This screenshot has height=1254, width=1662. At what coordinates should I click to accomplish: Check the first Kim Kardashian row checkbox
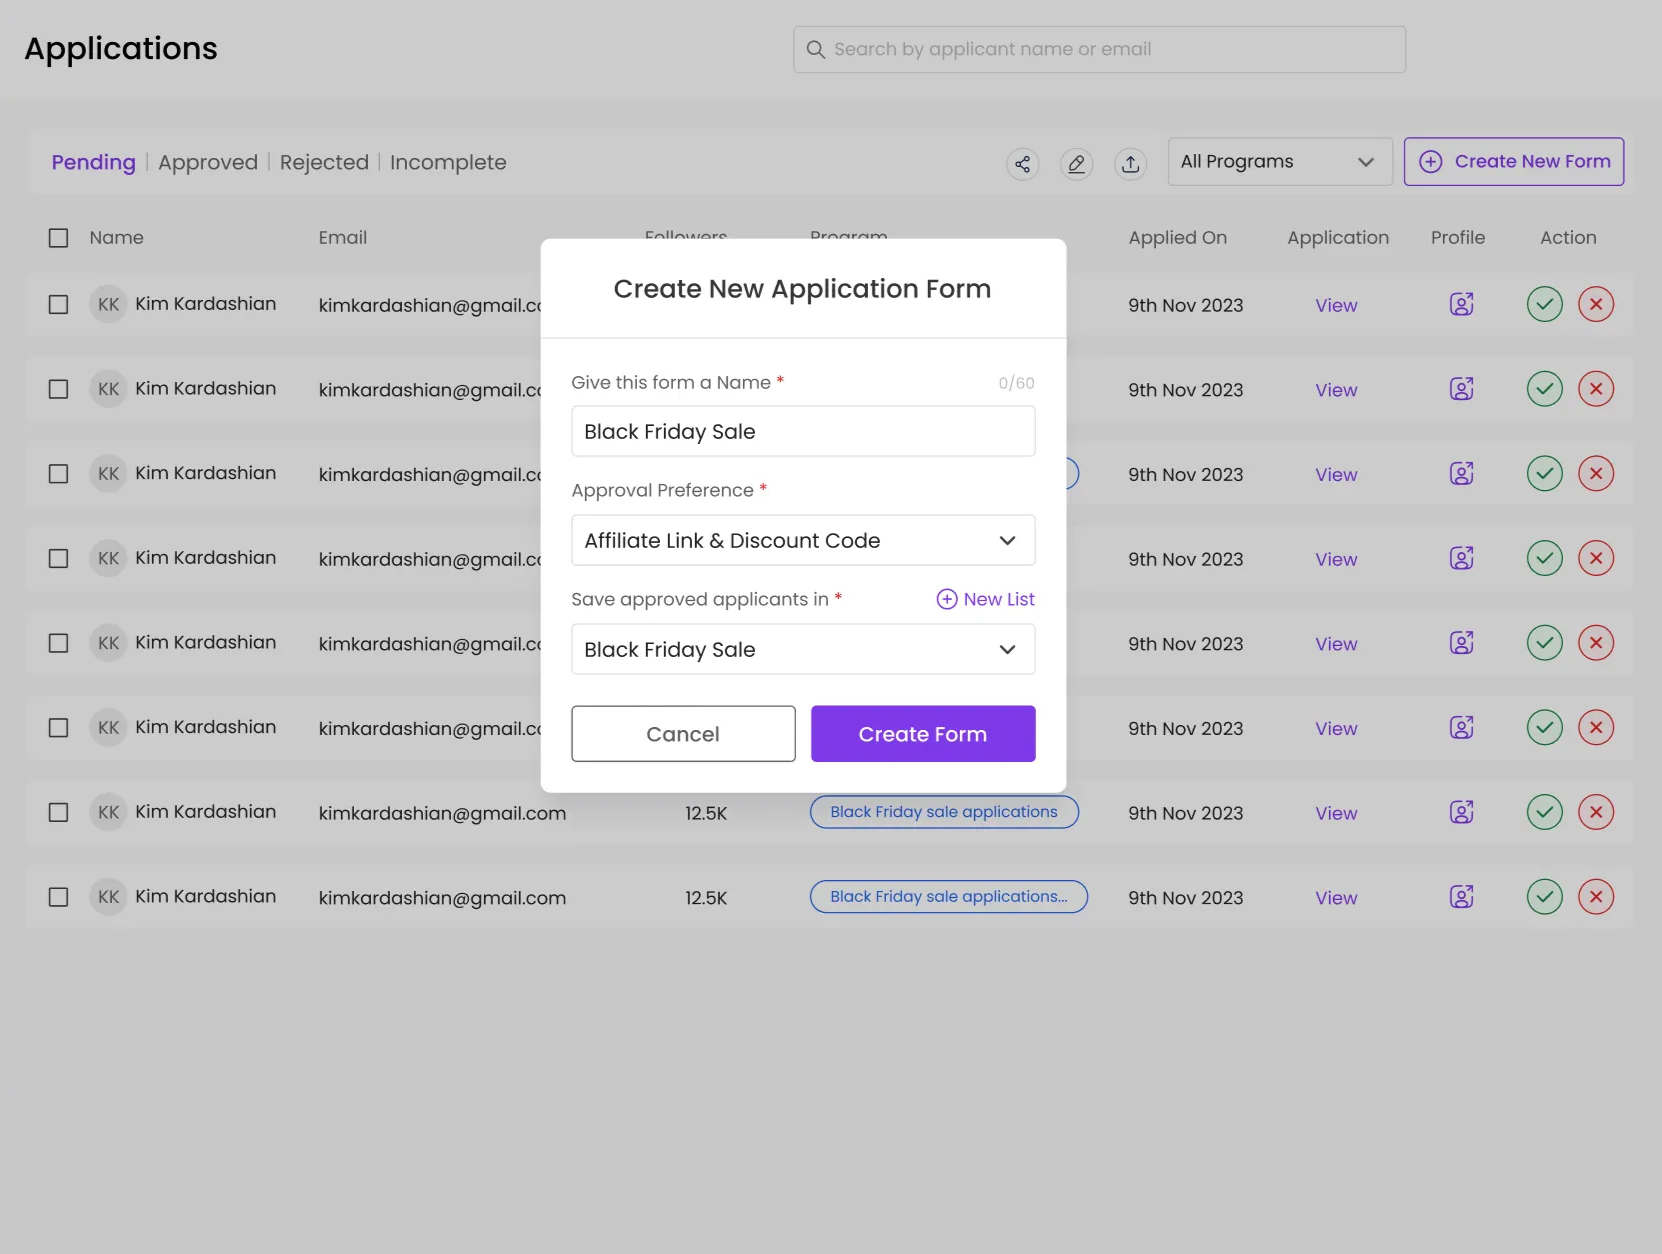pos(59,304)
